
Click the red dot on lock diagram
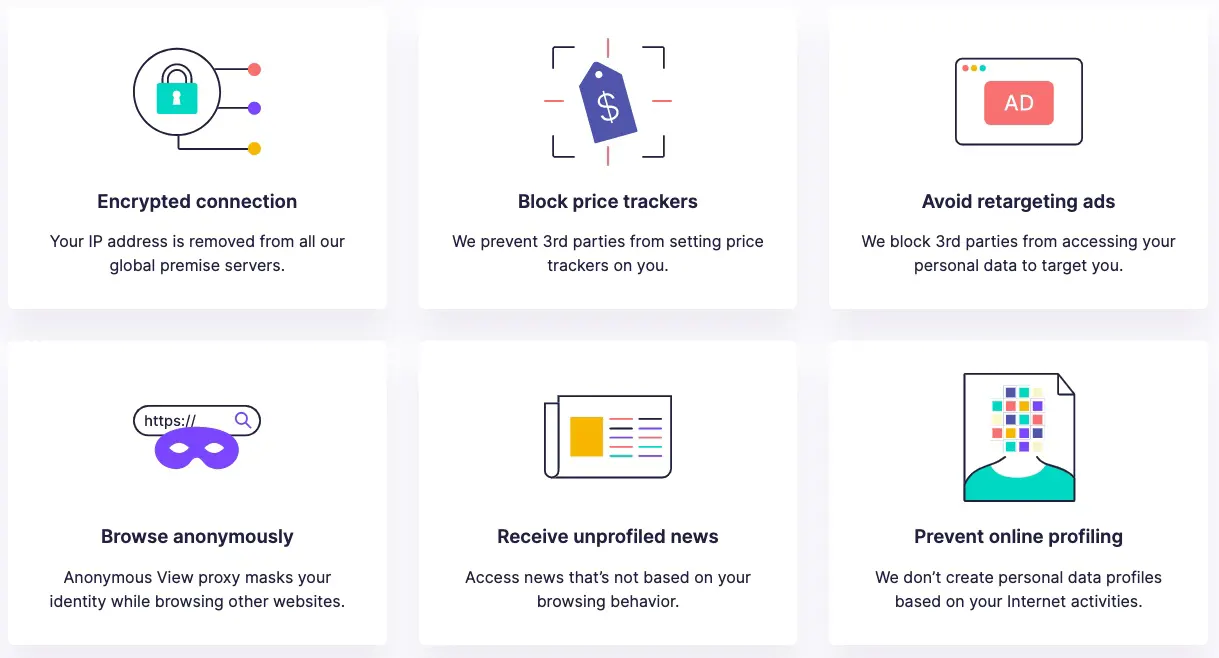tap(254, 69)
